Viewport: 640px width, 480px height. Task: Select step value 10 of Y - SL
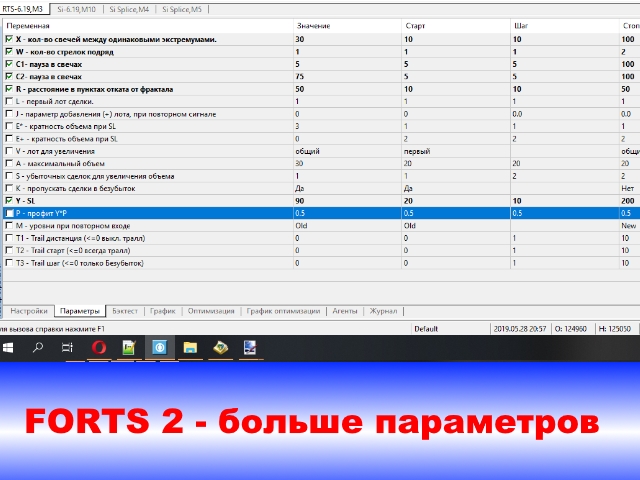(517, 201)
